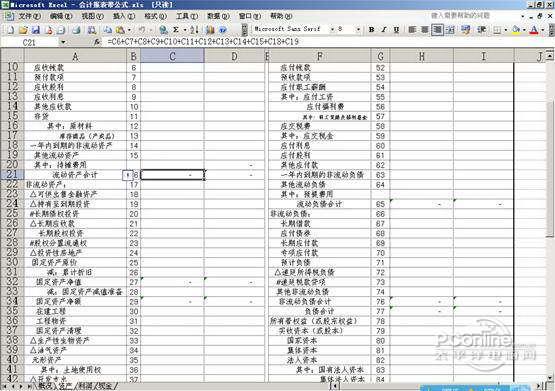Apply the Currency style icon

click(466, 30)
